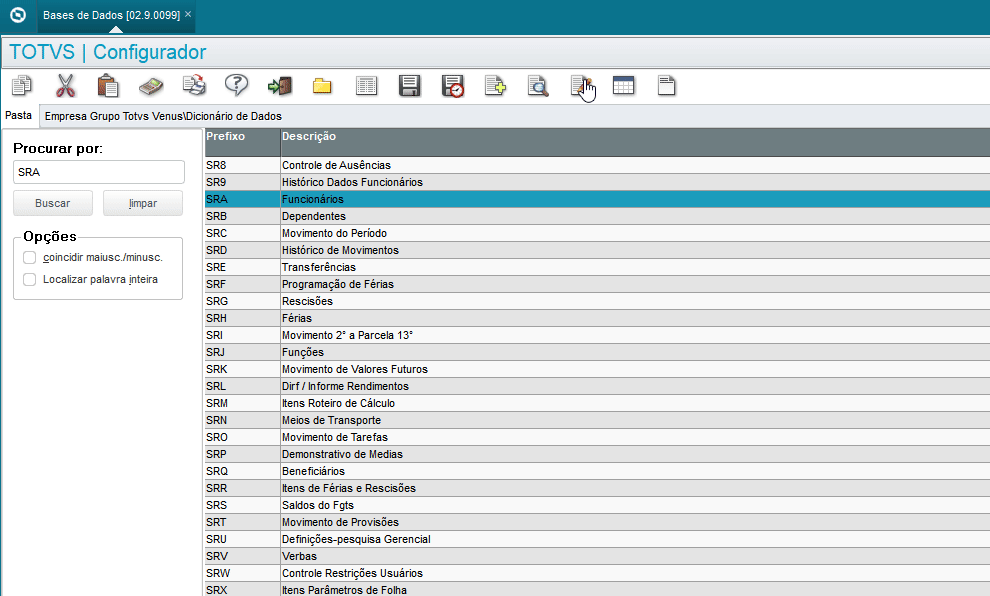
Task: Select Itens Parâmetros de Folha row
Action: (597, 590)
